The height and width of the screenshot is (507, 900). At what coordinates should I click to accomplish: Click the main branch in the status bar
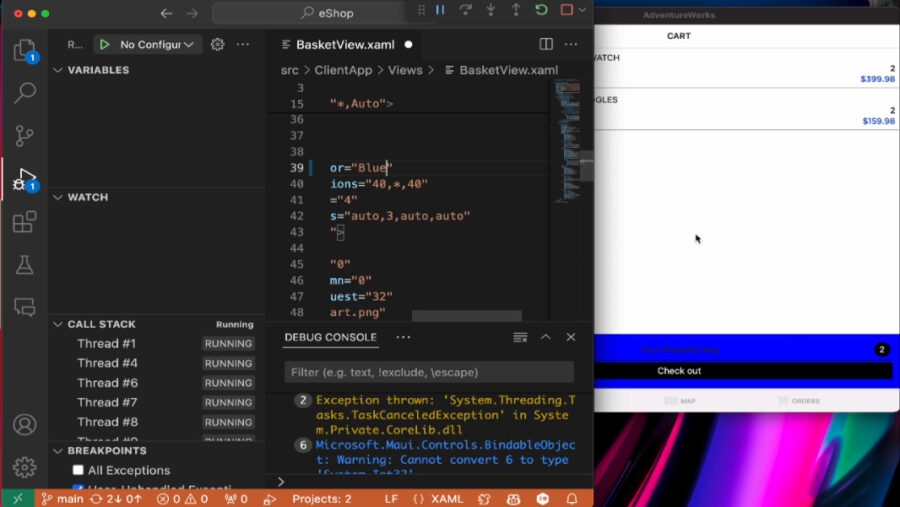(x=63, y=499)
